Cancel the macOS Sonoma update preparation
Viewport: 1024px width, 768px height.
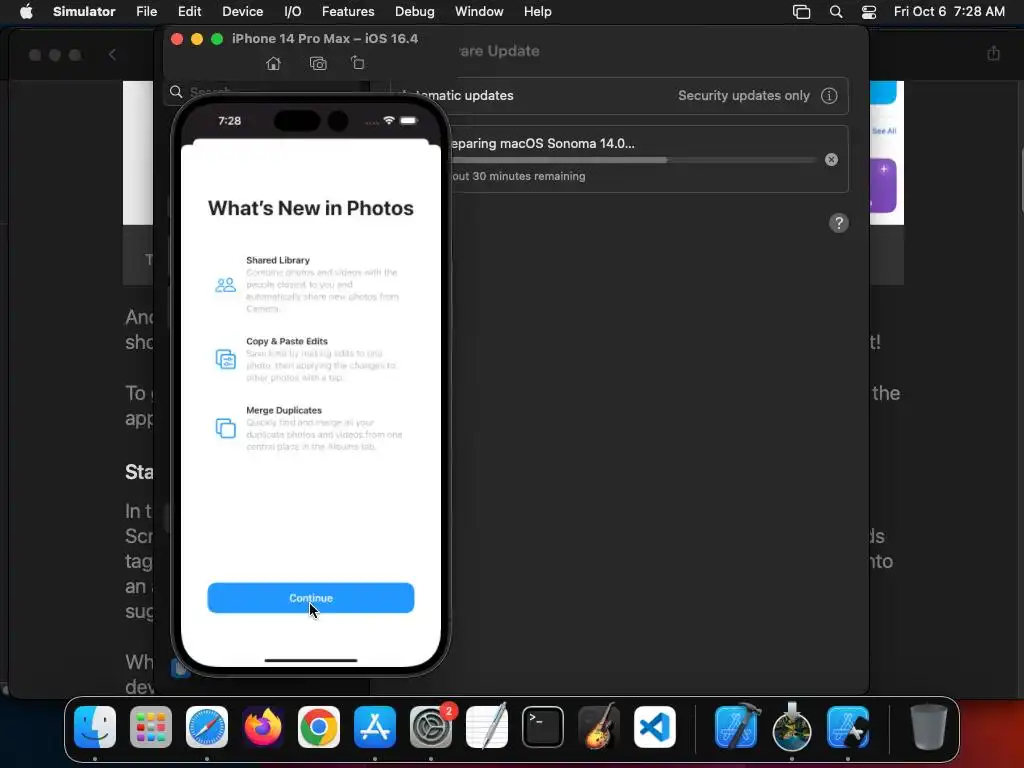tap(831, 159)
